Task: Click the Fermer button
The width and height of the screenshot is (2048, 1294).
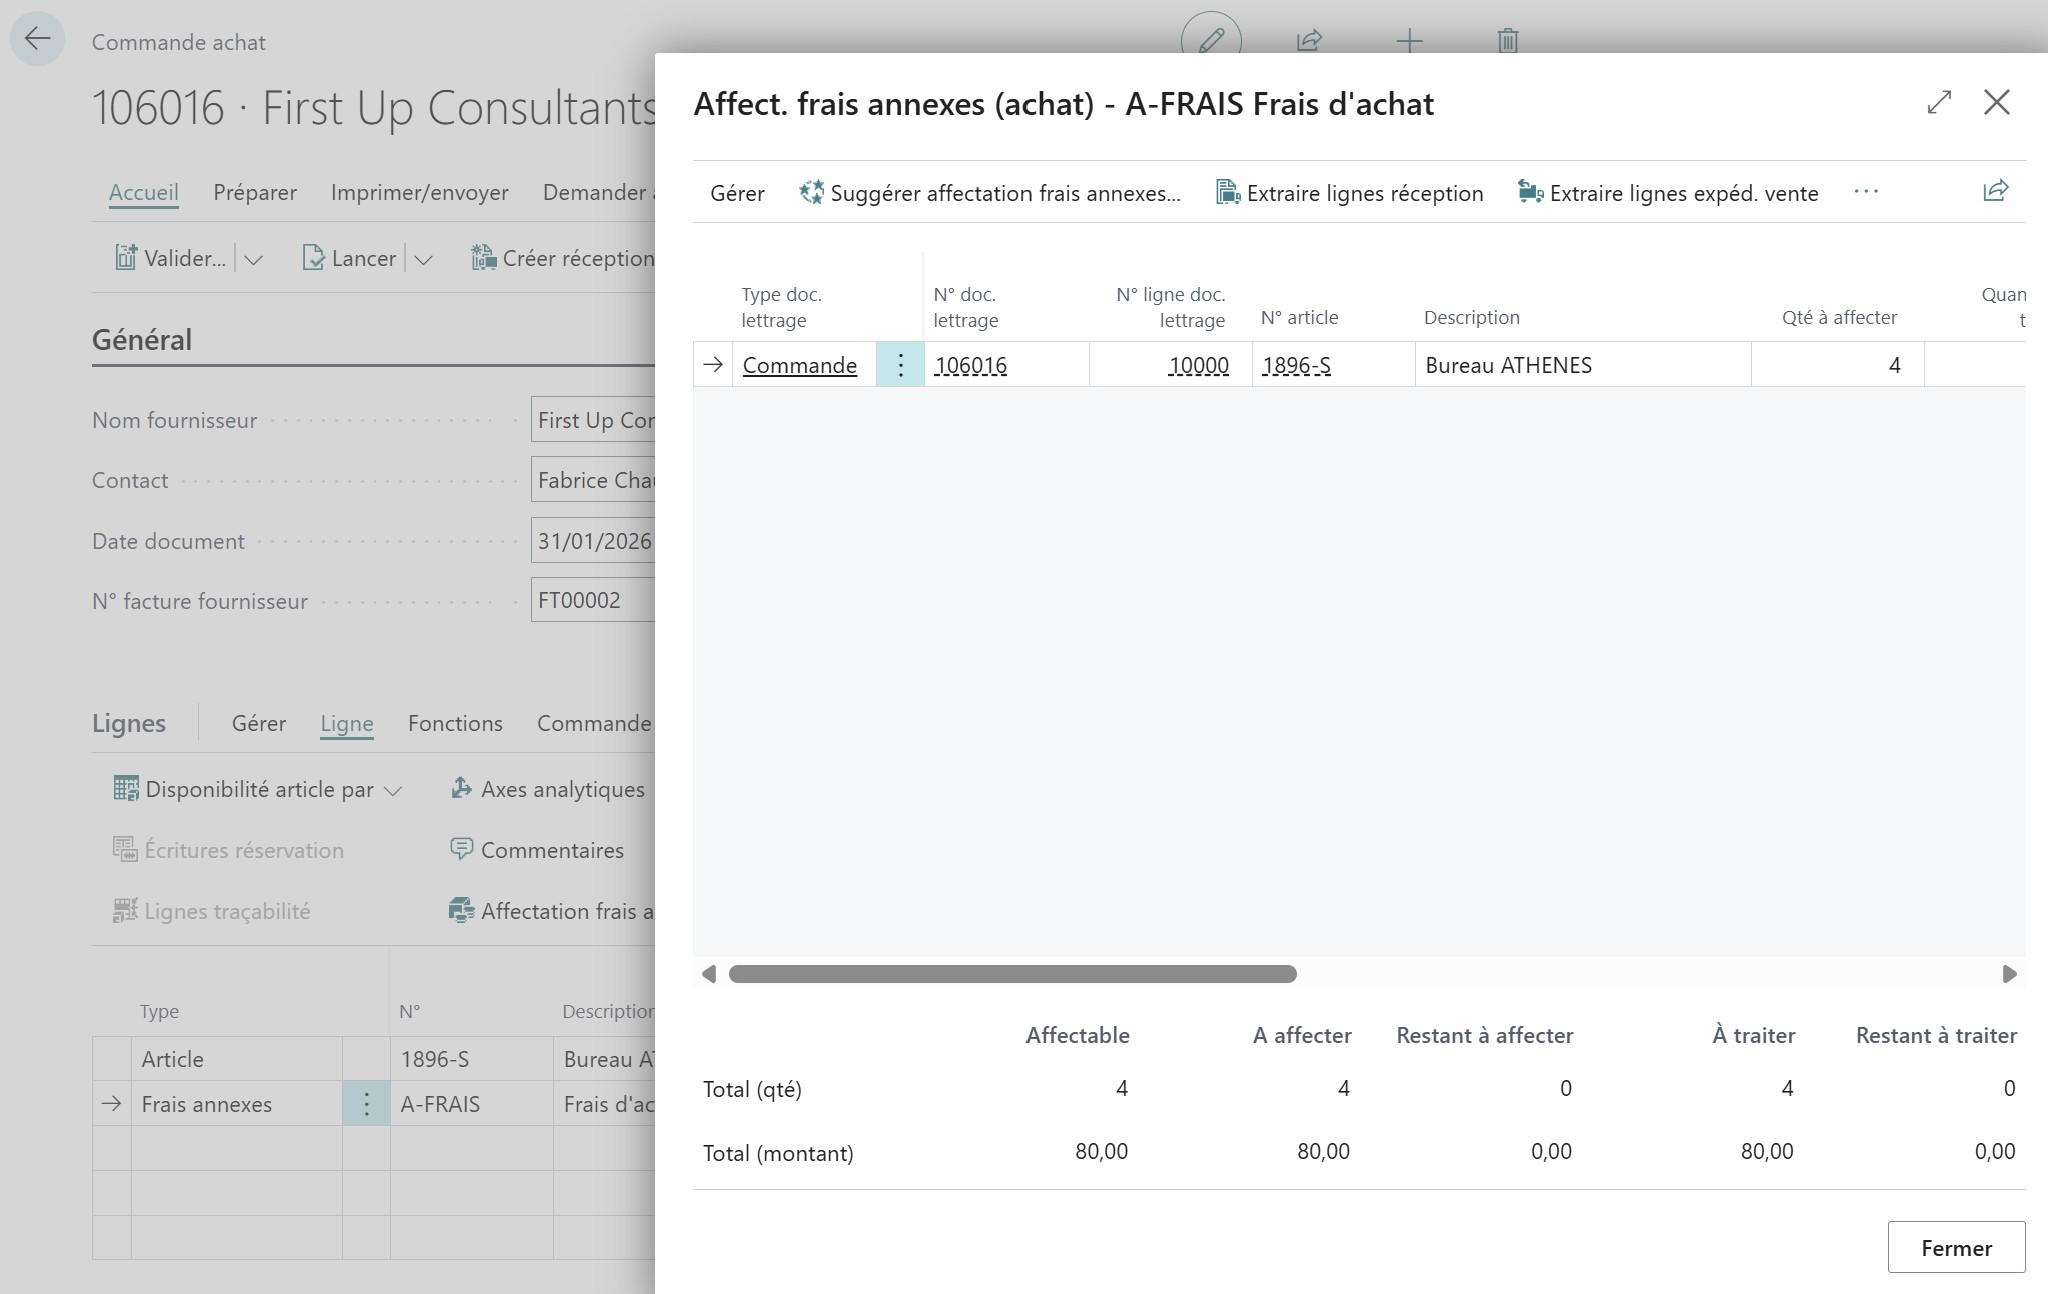Action: click(x=1955, y=1247)
